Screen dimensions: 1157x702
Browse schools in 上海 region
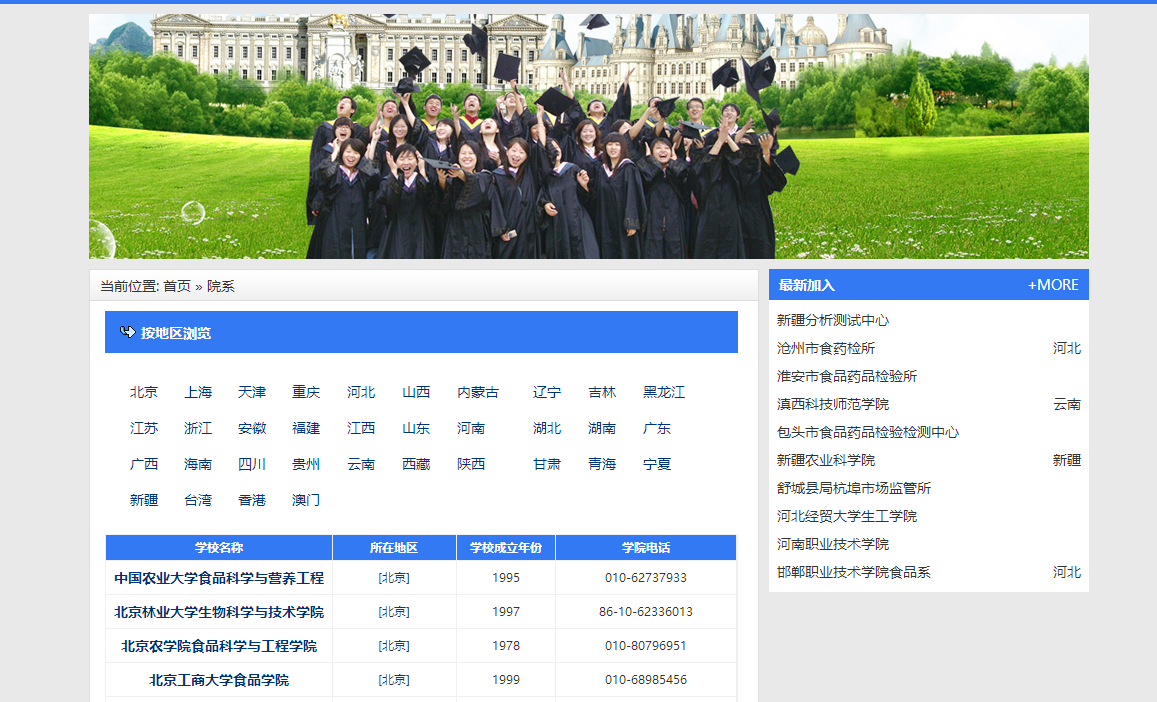198,392
